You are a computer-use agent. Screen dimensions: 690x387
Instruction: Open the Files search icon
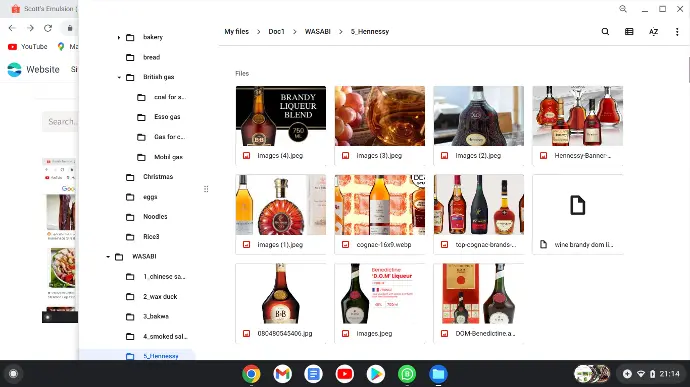coord(606,32)
